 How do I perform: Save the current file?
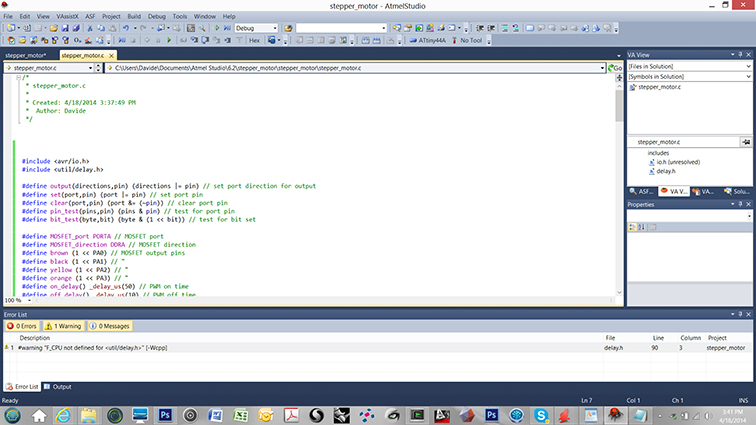click(x=65, y=28)
